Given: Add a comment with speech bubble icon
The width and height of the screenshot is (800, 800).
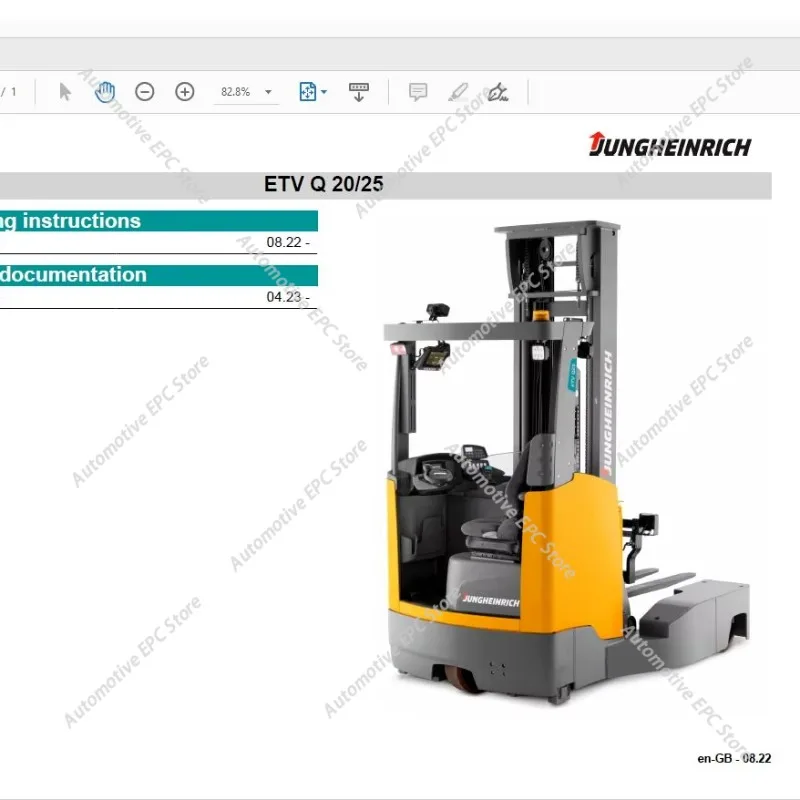Looking at the screenshot, I should click(418, 92).
